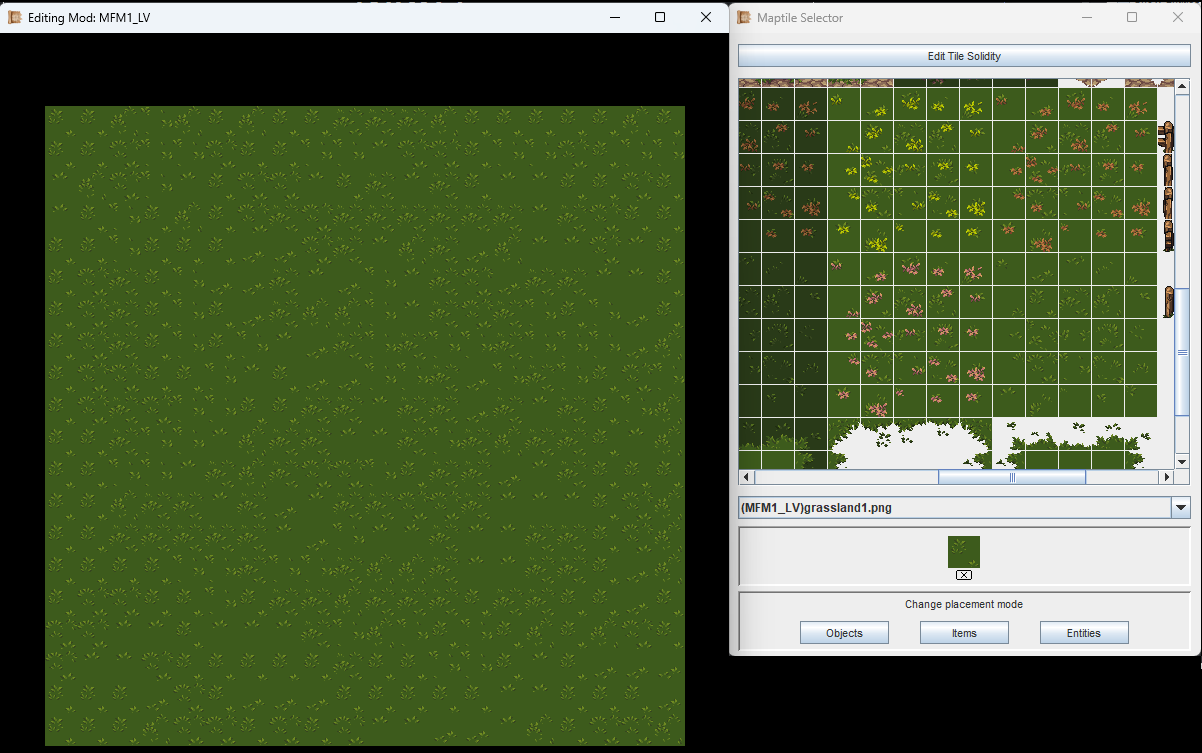1202x753 pixels.
Task: Close the Maptile Selector window
Action: click(1178, 17)
